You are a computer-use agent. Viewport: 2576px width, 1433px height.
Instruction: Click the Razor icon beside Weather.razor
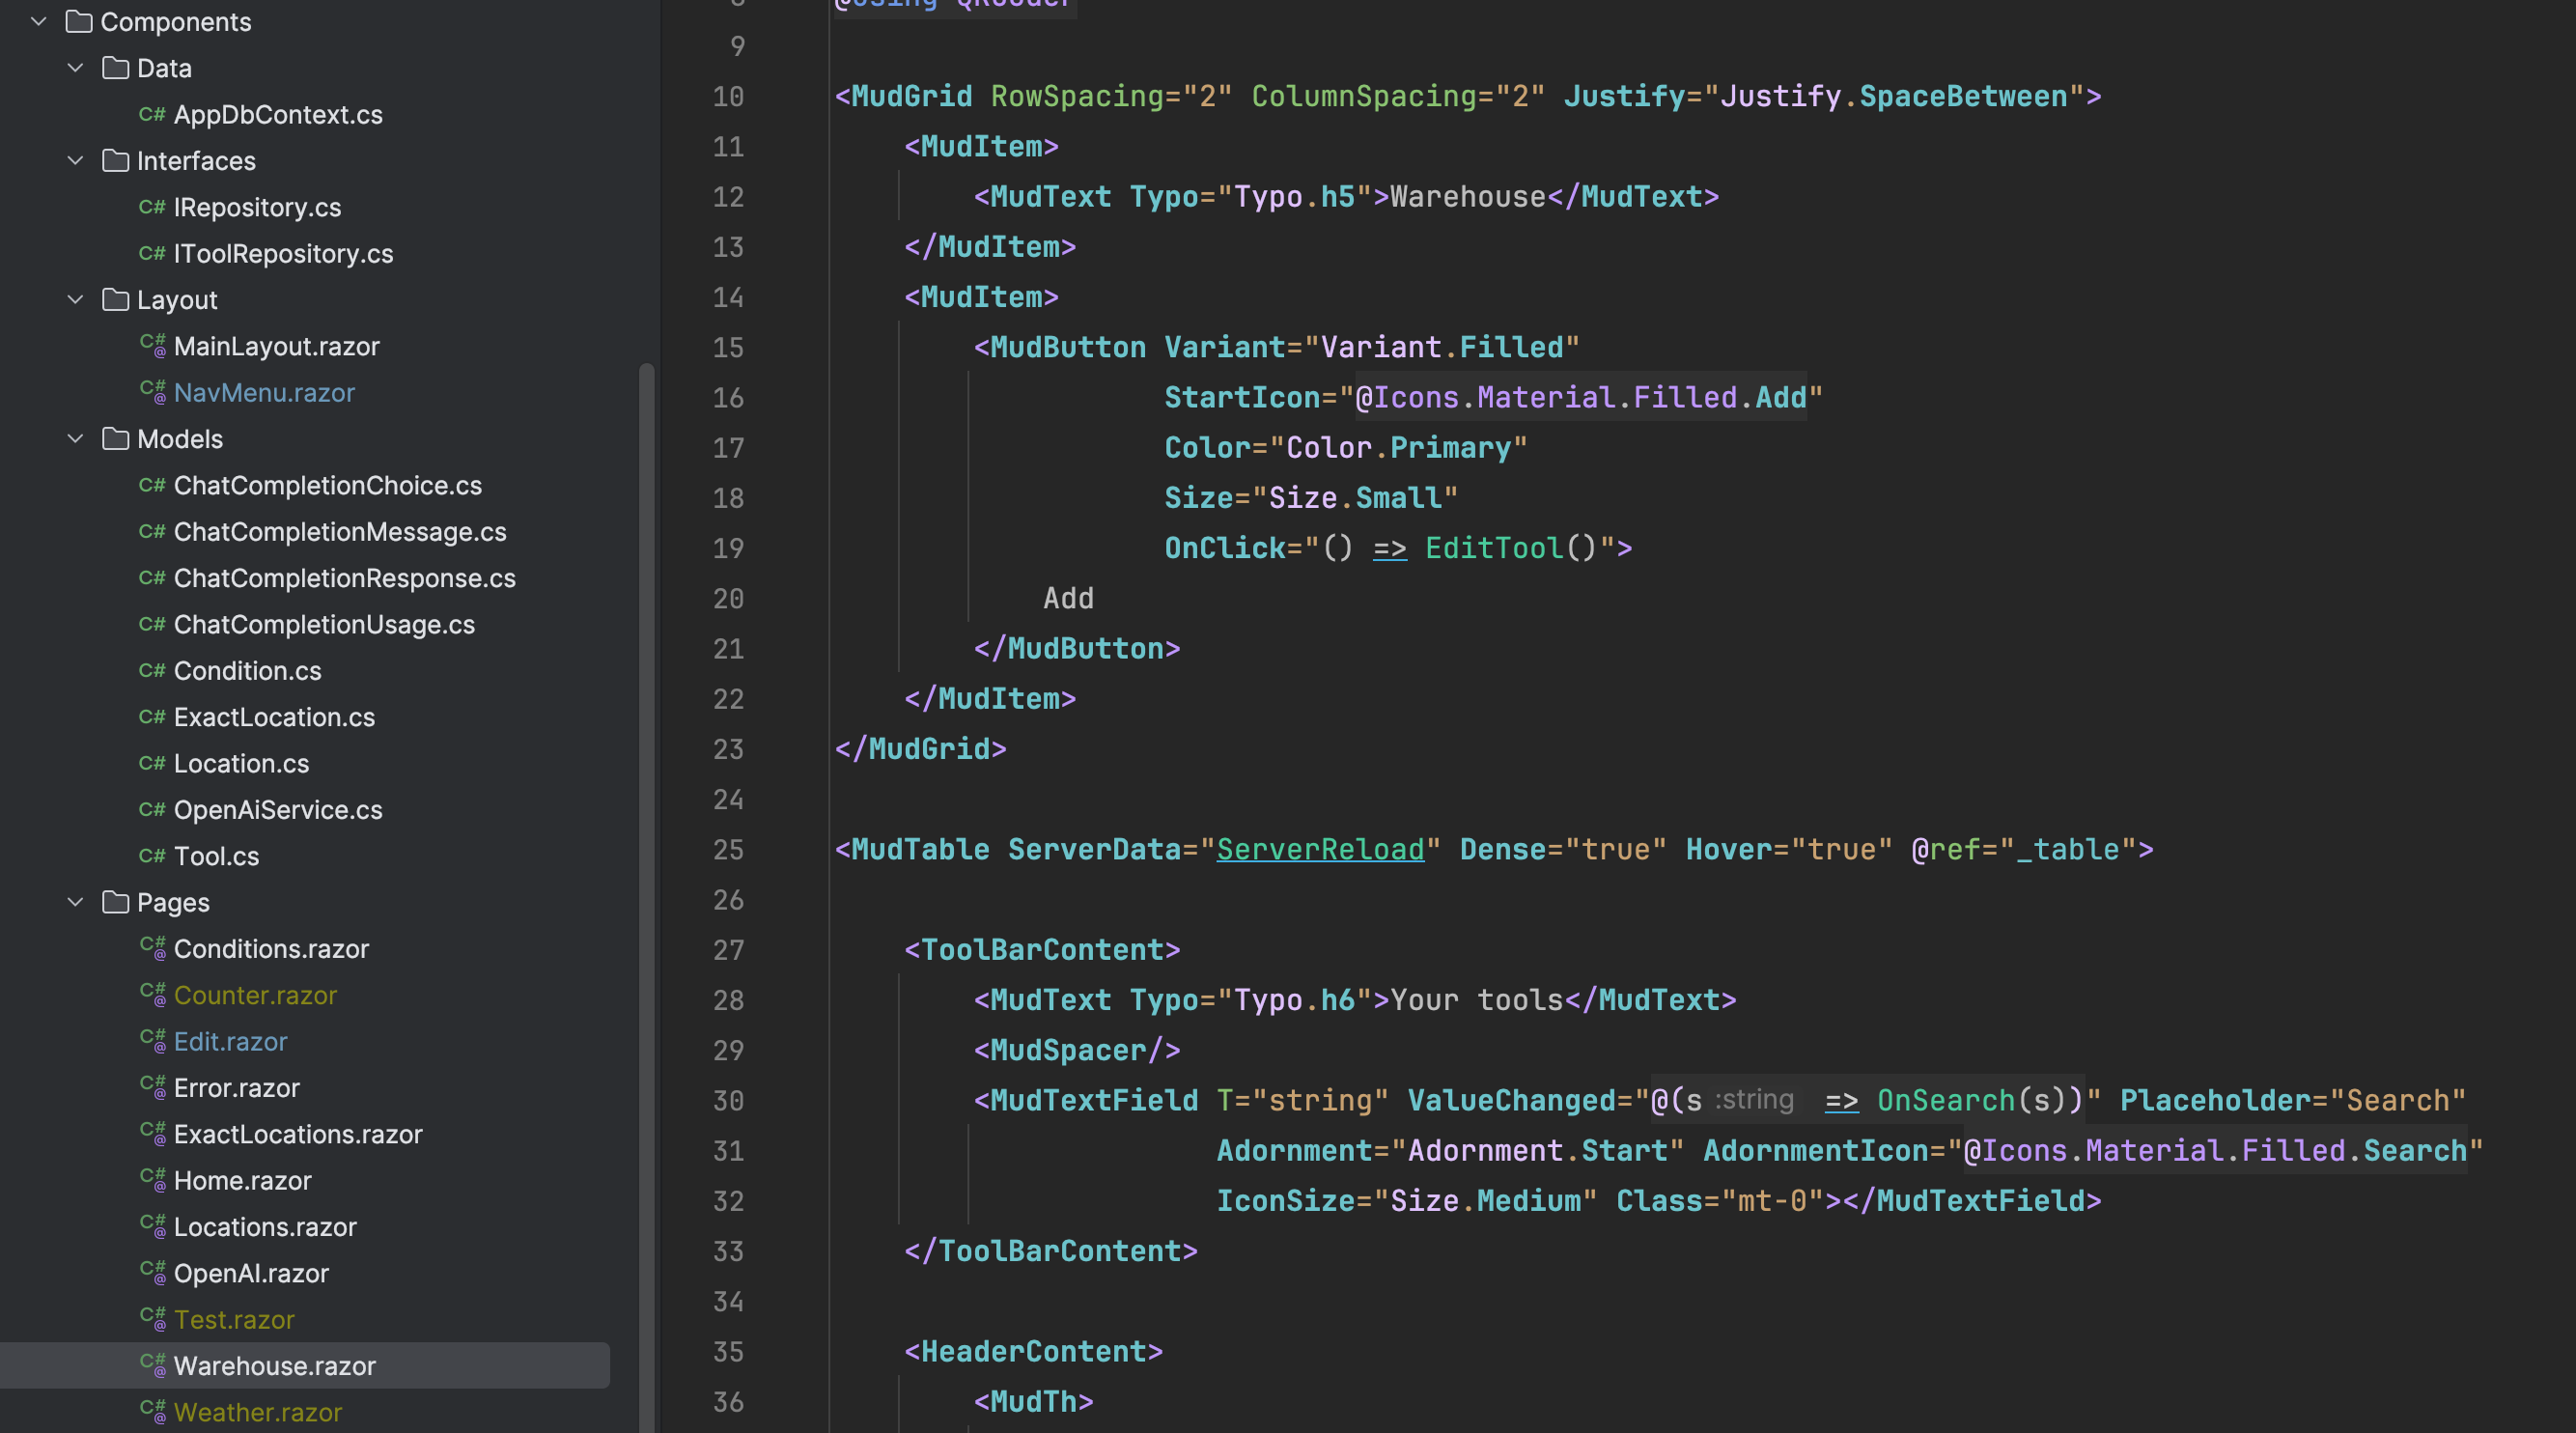click(152, 1411)
